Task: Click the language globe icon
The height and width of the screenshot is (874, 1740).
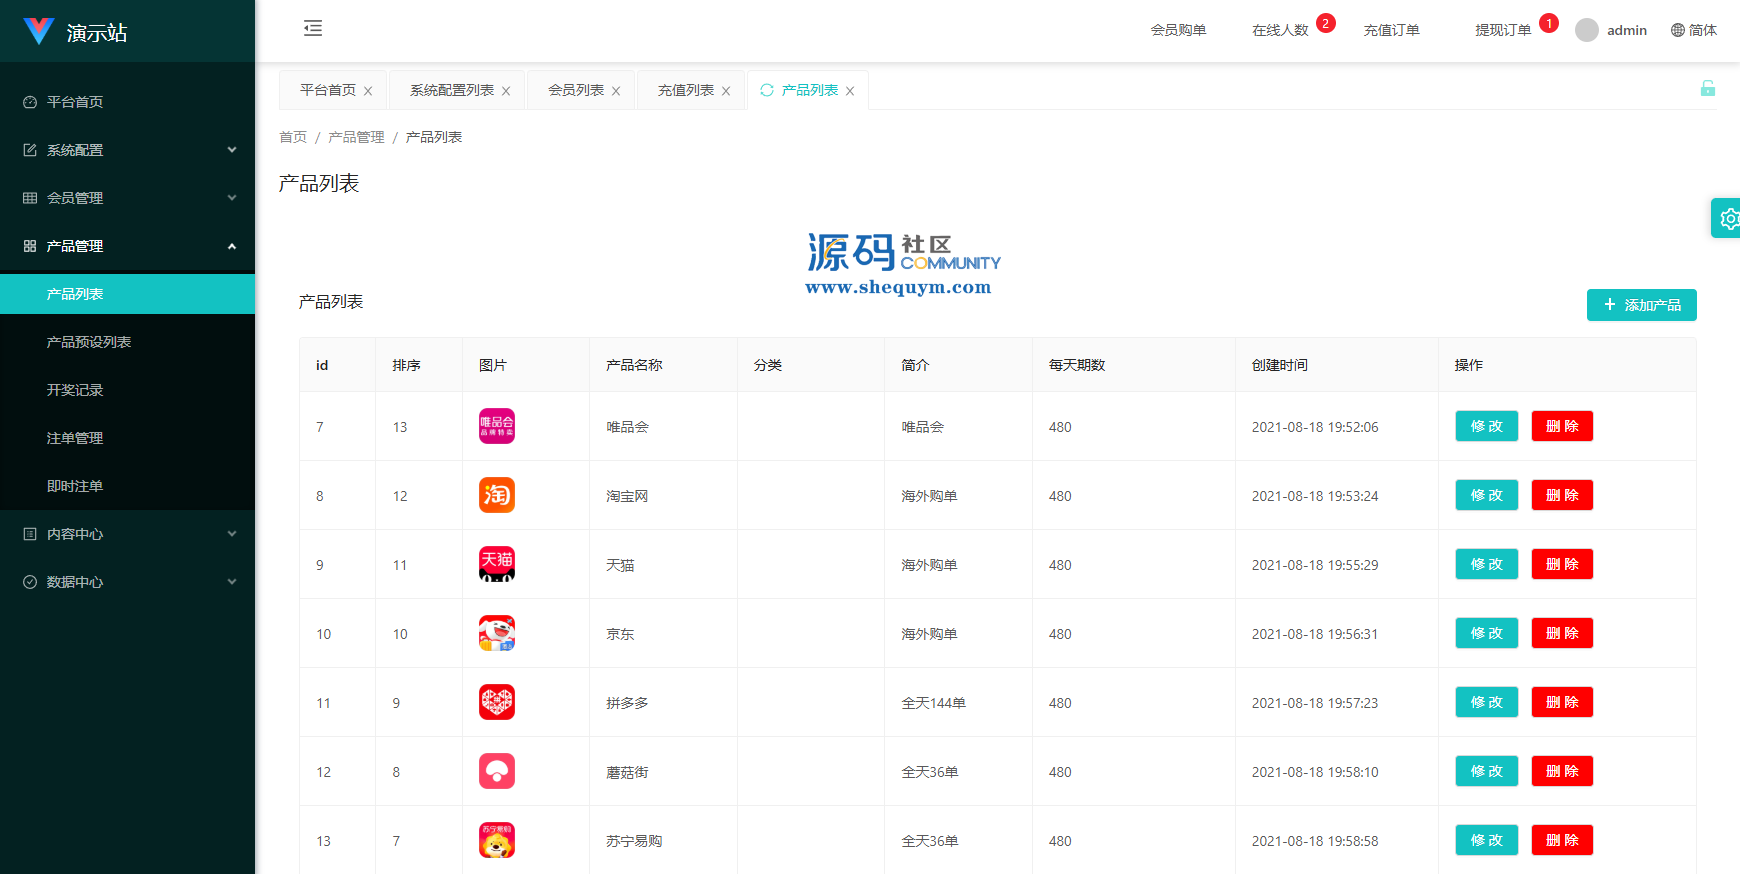Action: 1678,30
